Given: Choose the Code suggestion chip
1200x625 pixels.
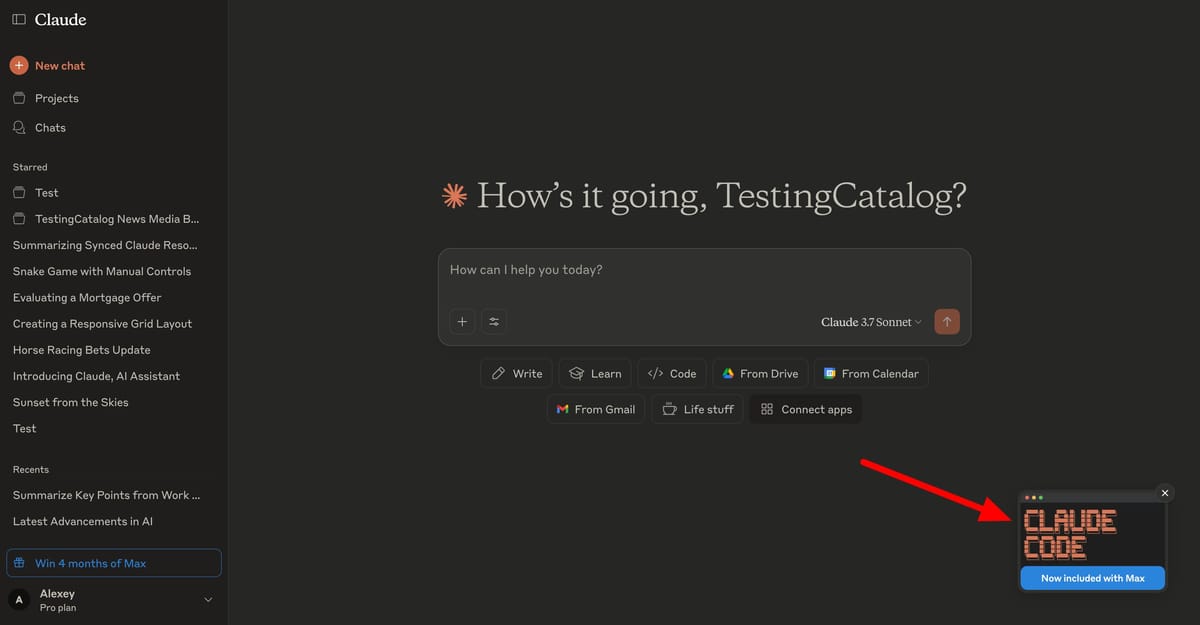Looking at the screenshot, I should [672, 374].
